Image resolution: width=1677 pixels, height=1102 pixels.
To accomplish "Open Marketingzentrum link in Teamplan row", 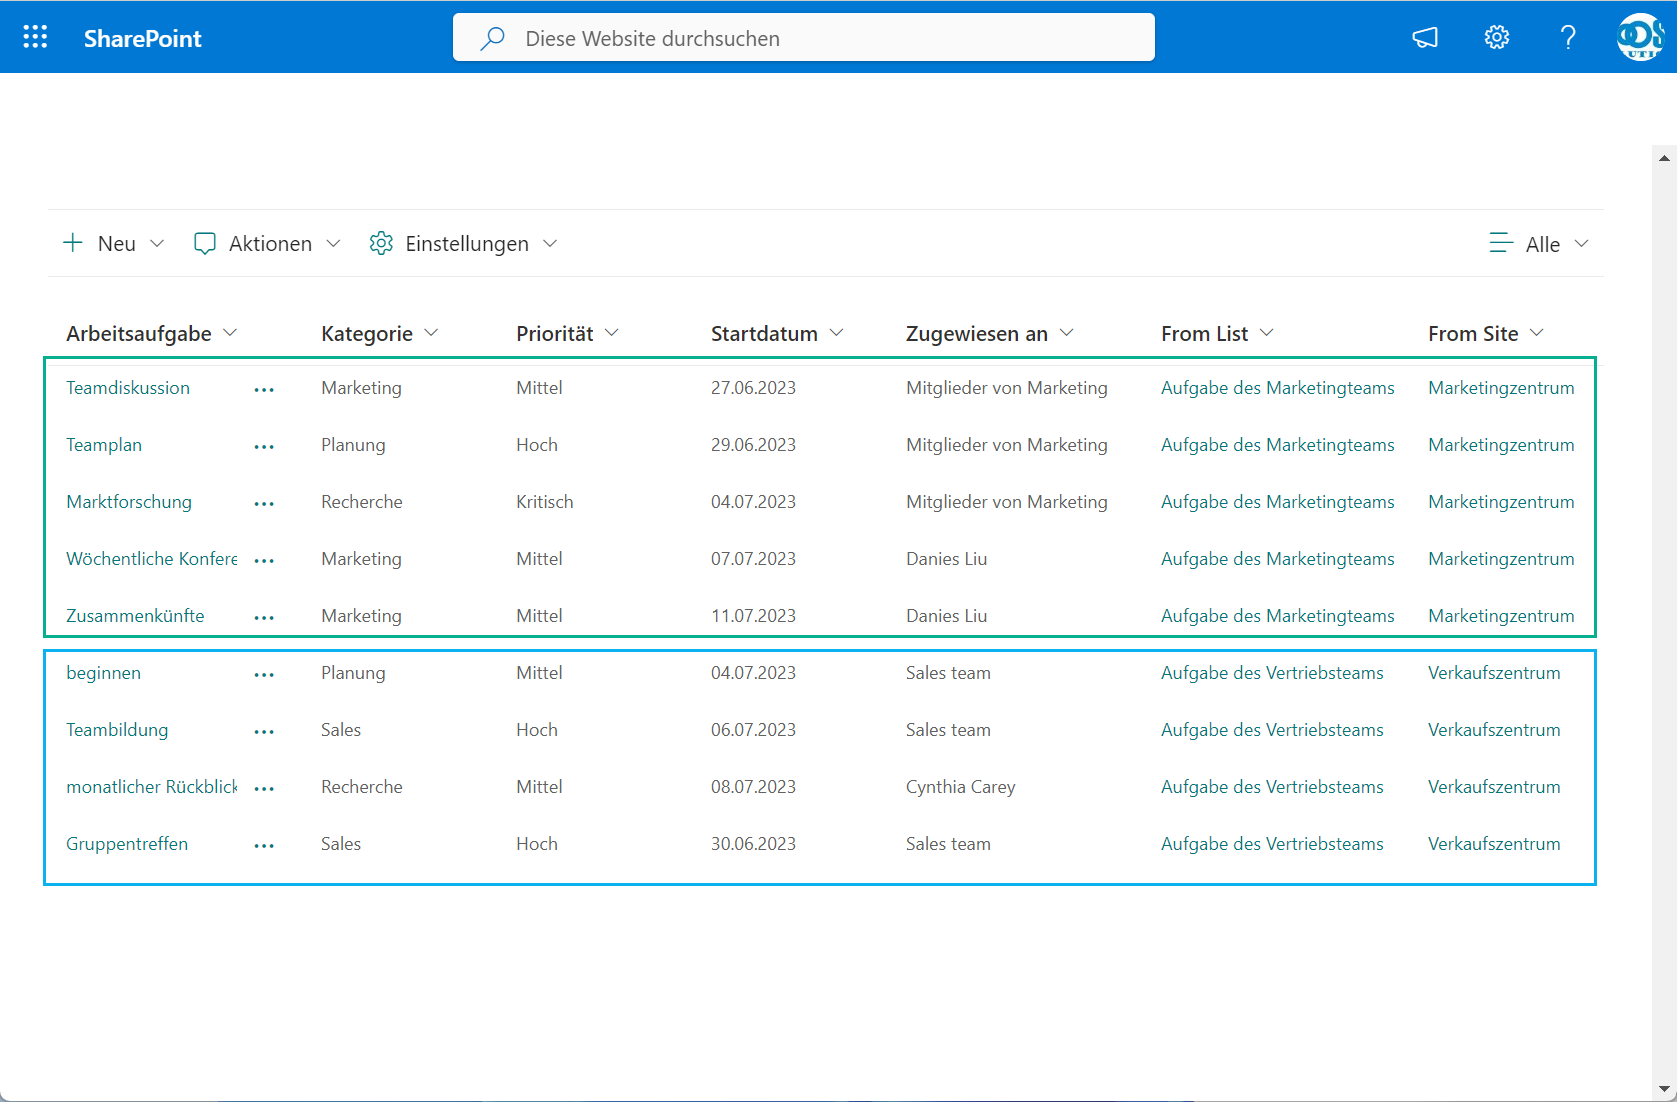I will (x=1501, y=445).
